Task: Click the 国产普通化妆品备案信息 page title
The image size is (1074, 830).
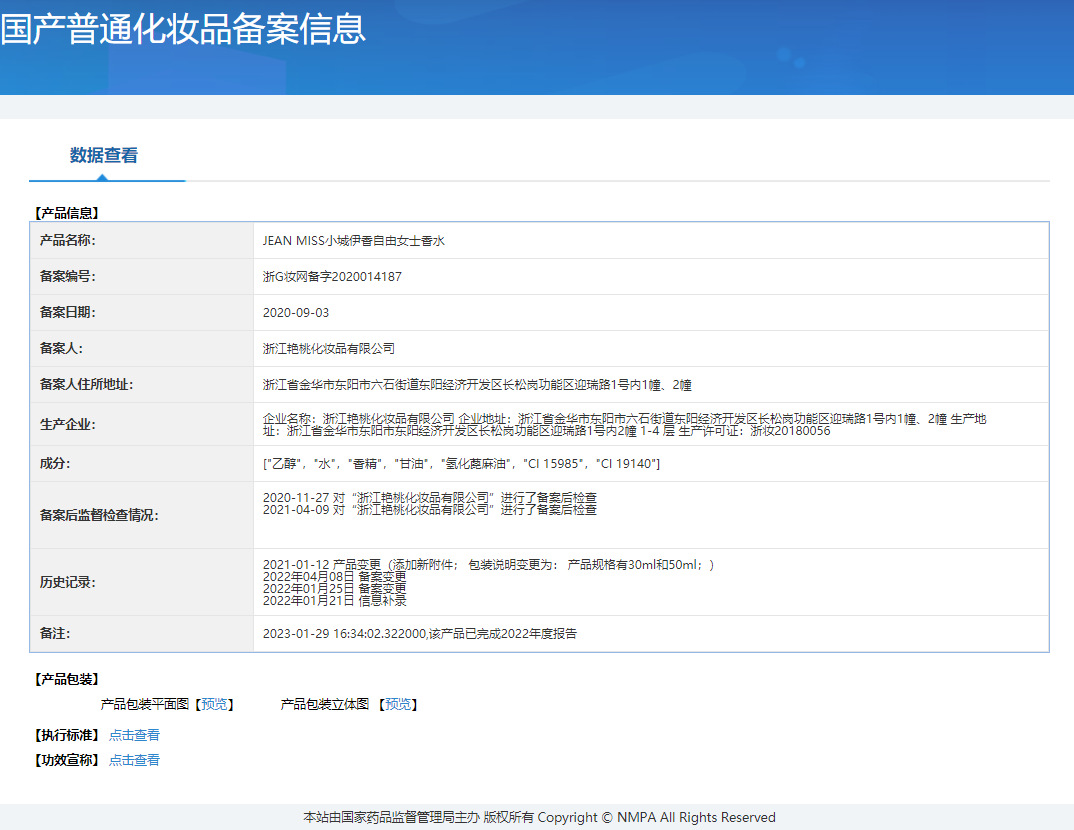Action: [x=183, y=28]
